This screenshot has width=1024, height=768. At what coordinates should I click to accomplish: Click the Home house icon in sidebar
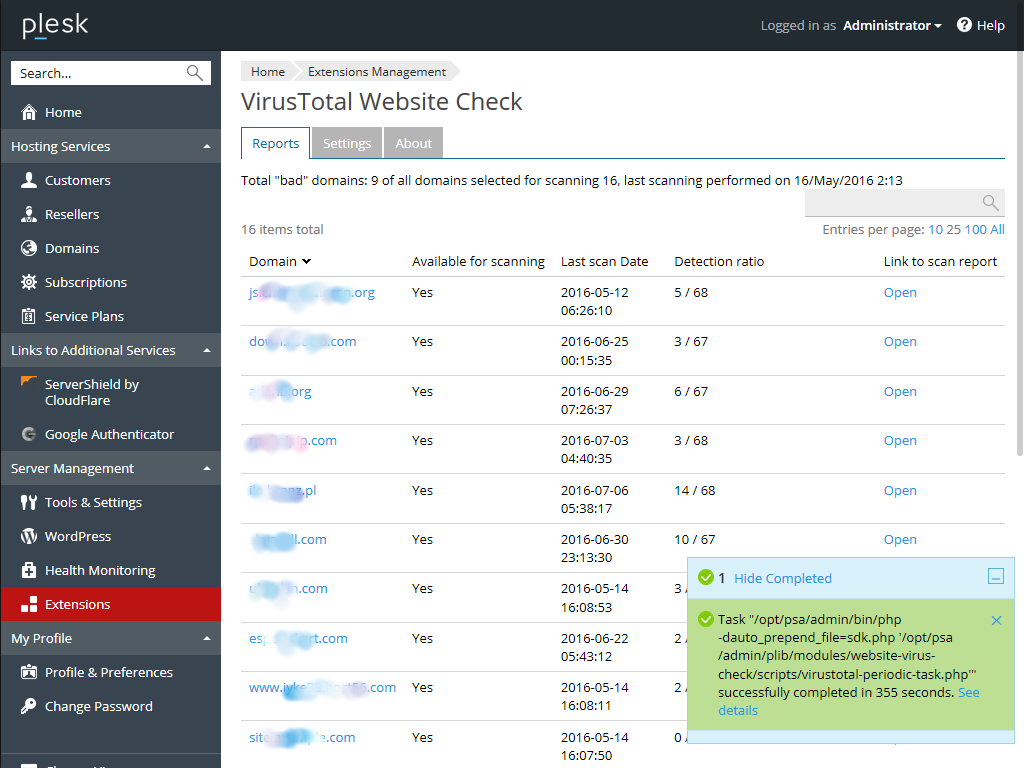[29, 112]
